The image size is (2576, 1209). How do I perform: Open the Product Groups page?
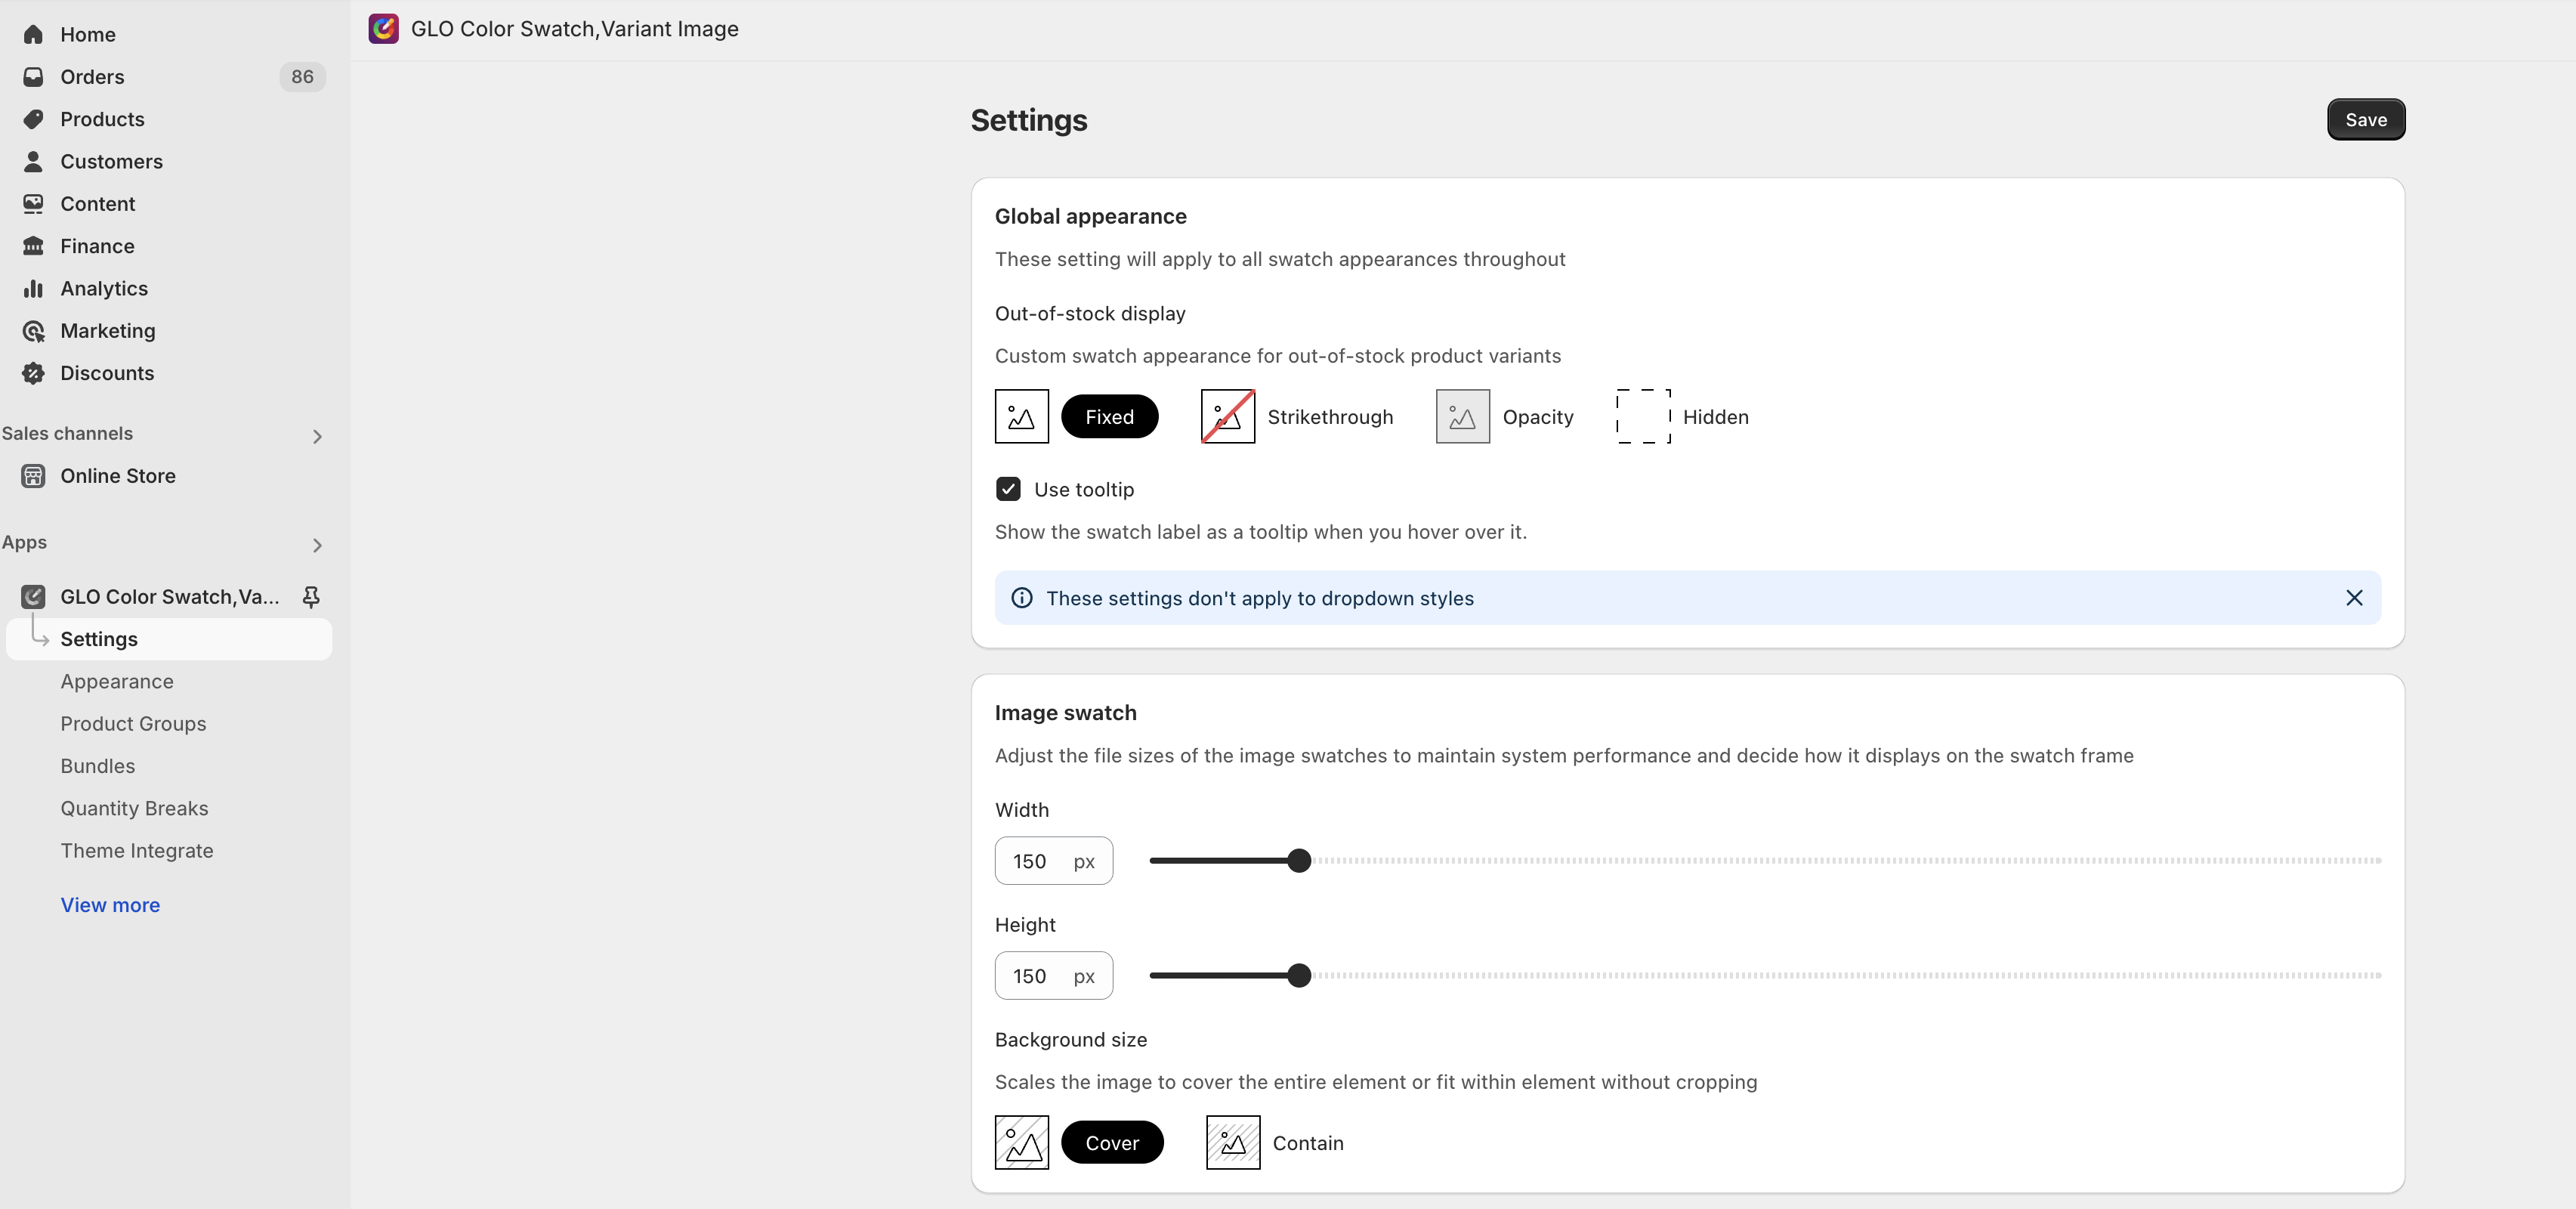tap(133, 724)
